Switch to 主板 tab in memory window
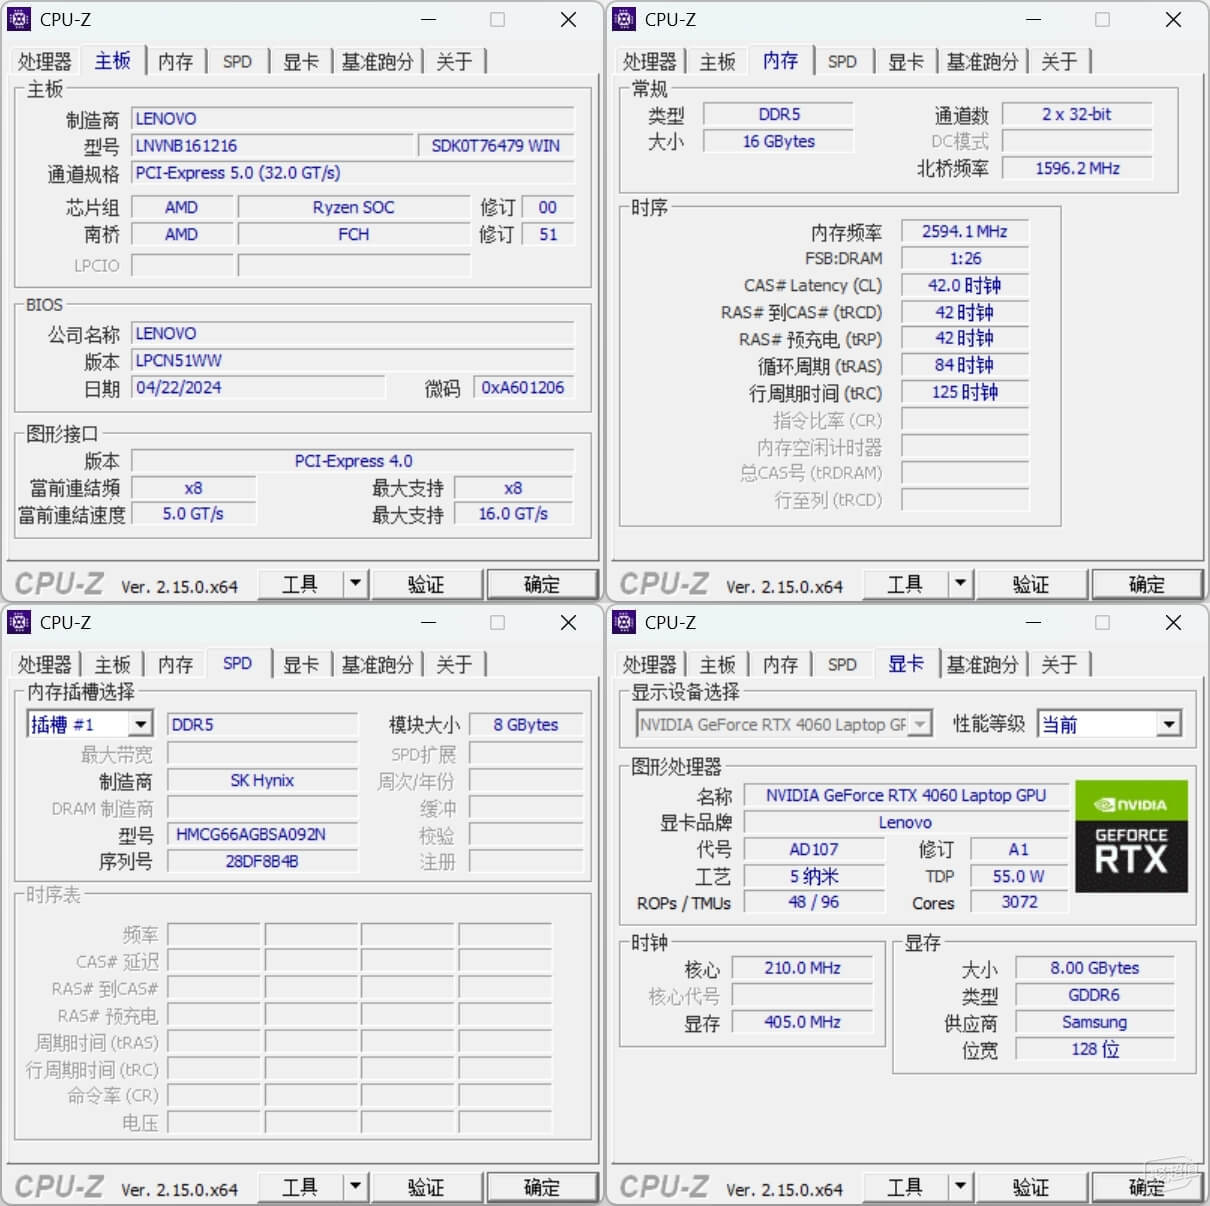 [x=717, y=62]
